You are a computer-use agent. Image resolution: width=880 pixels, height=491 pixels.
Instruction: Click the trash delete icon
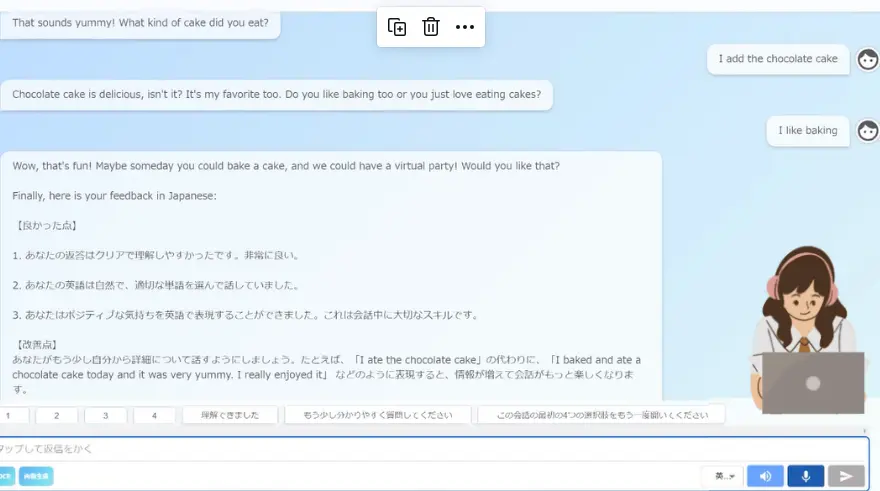pyautogui.click(x=431, y=27)
